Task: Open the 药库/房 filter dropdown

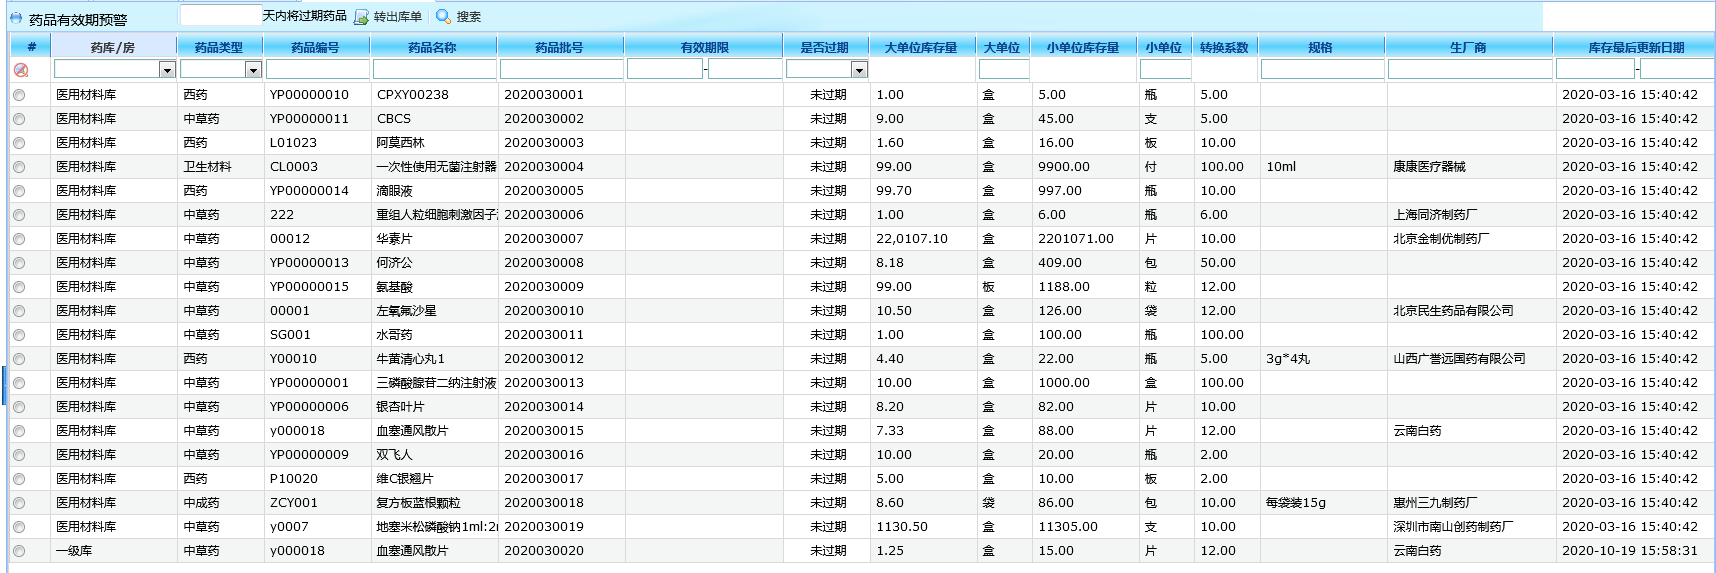Action: [x=167, y=70]
